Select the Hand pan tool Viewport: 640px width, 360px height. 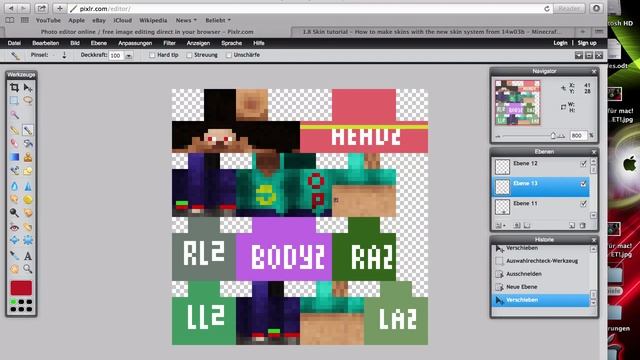click(14, 269)
